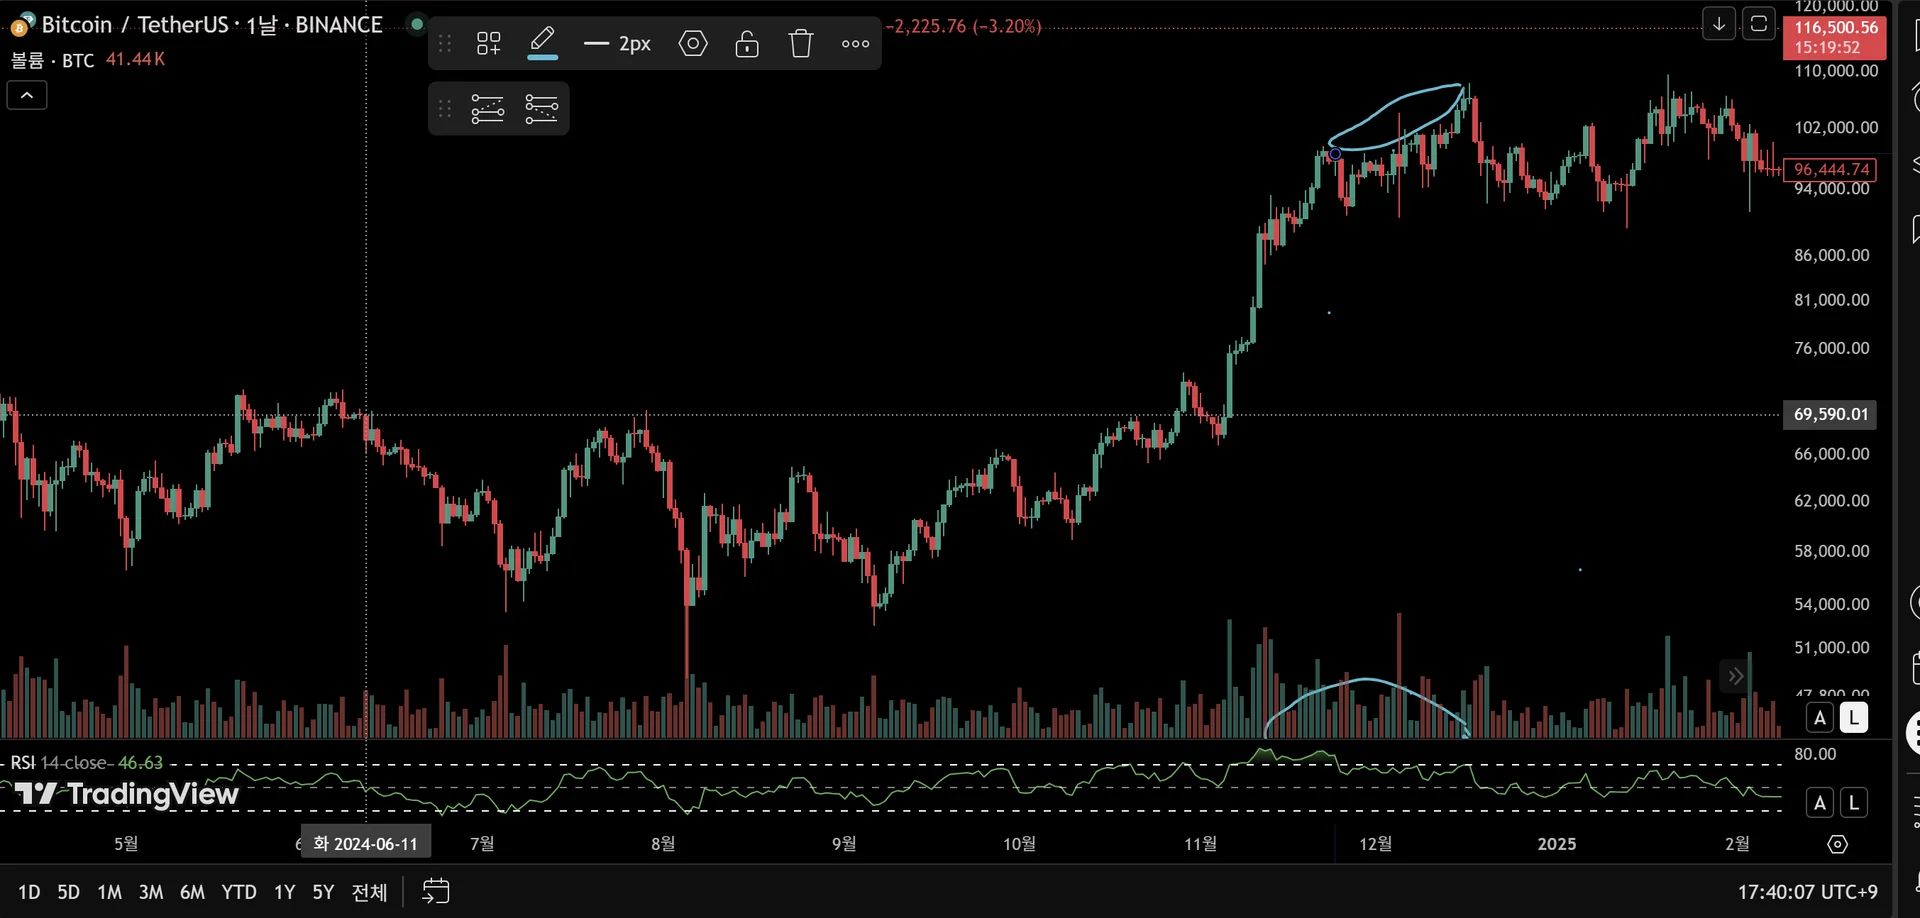This screenshot has height=918, width=1920.
Task: Click the square restore icon at top right
Action: click(x=1759, y=24)
